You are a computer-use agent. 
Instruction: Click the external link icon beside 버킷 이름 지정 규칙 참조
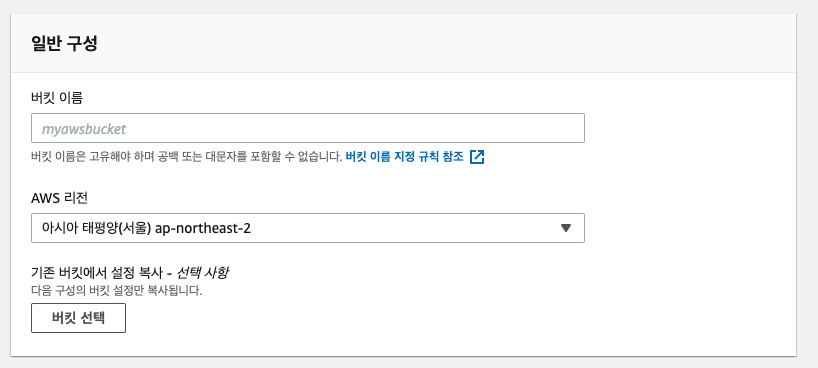[477, 157]
